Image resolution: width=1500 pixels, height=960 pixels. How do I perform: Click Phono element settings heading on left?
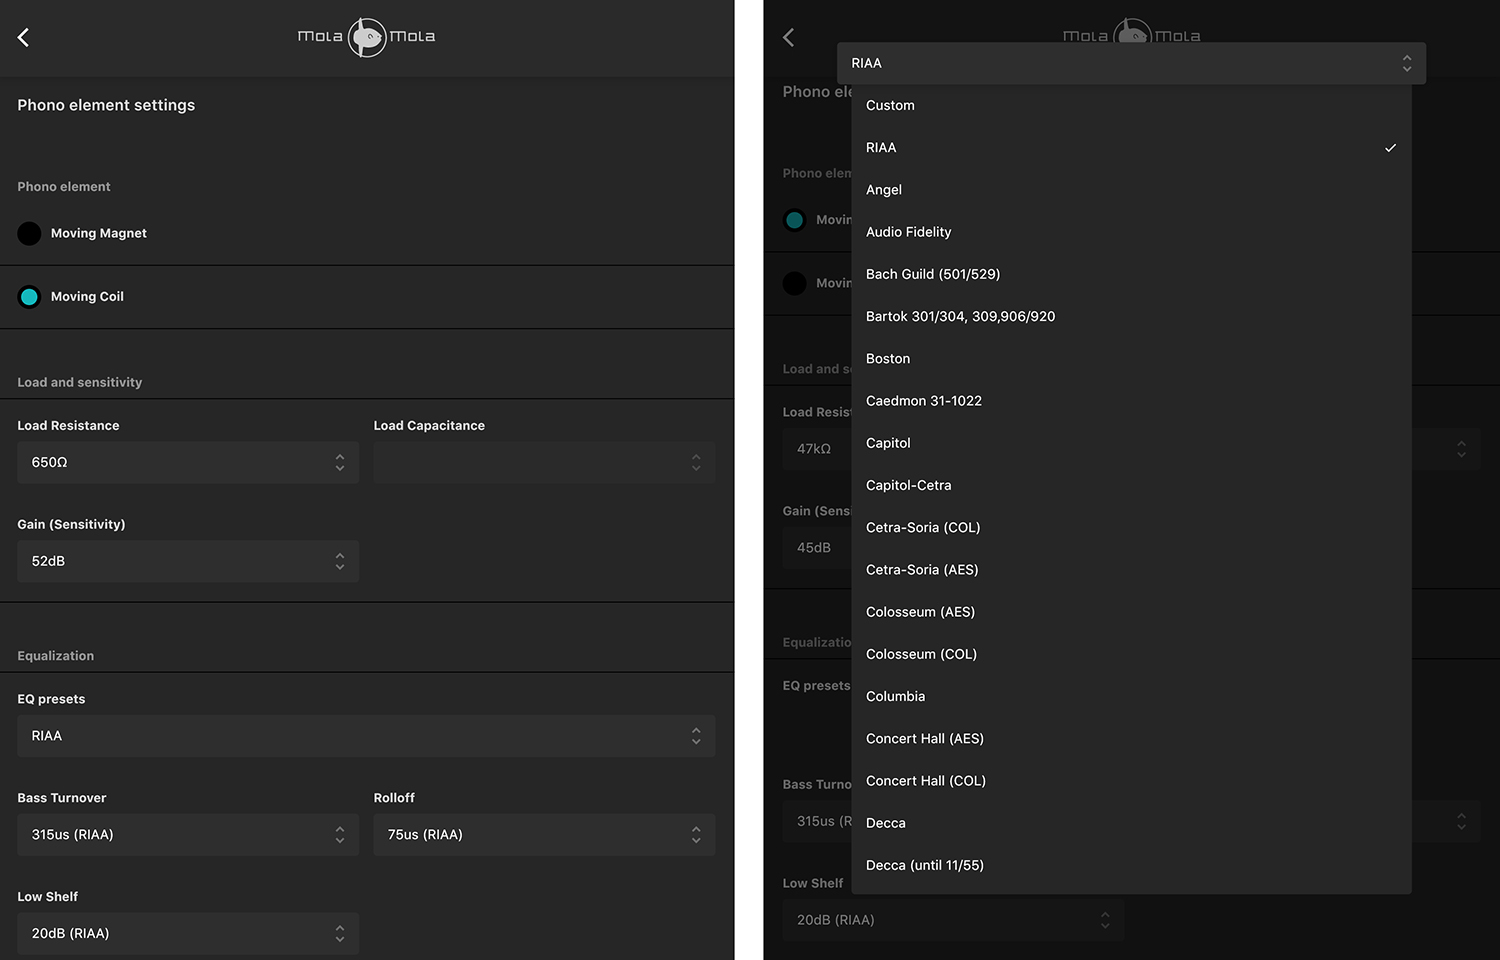[106, 105]
